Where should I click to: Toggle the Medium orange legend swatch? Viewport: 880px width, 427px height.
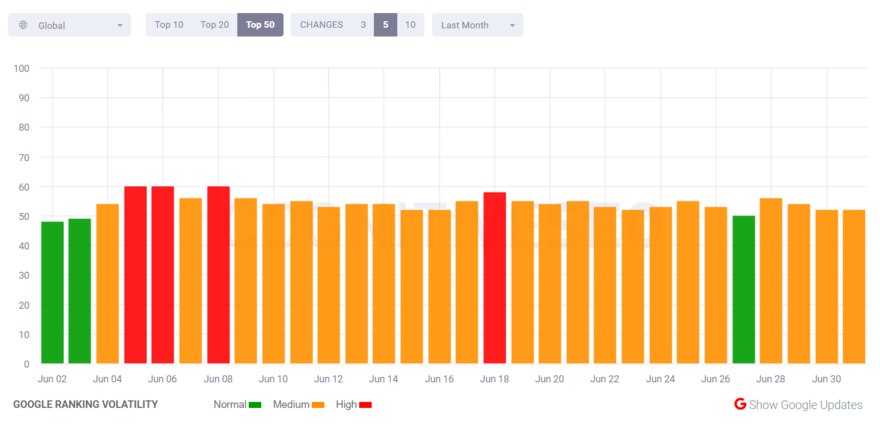tap(318, 405)
